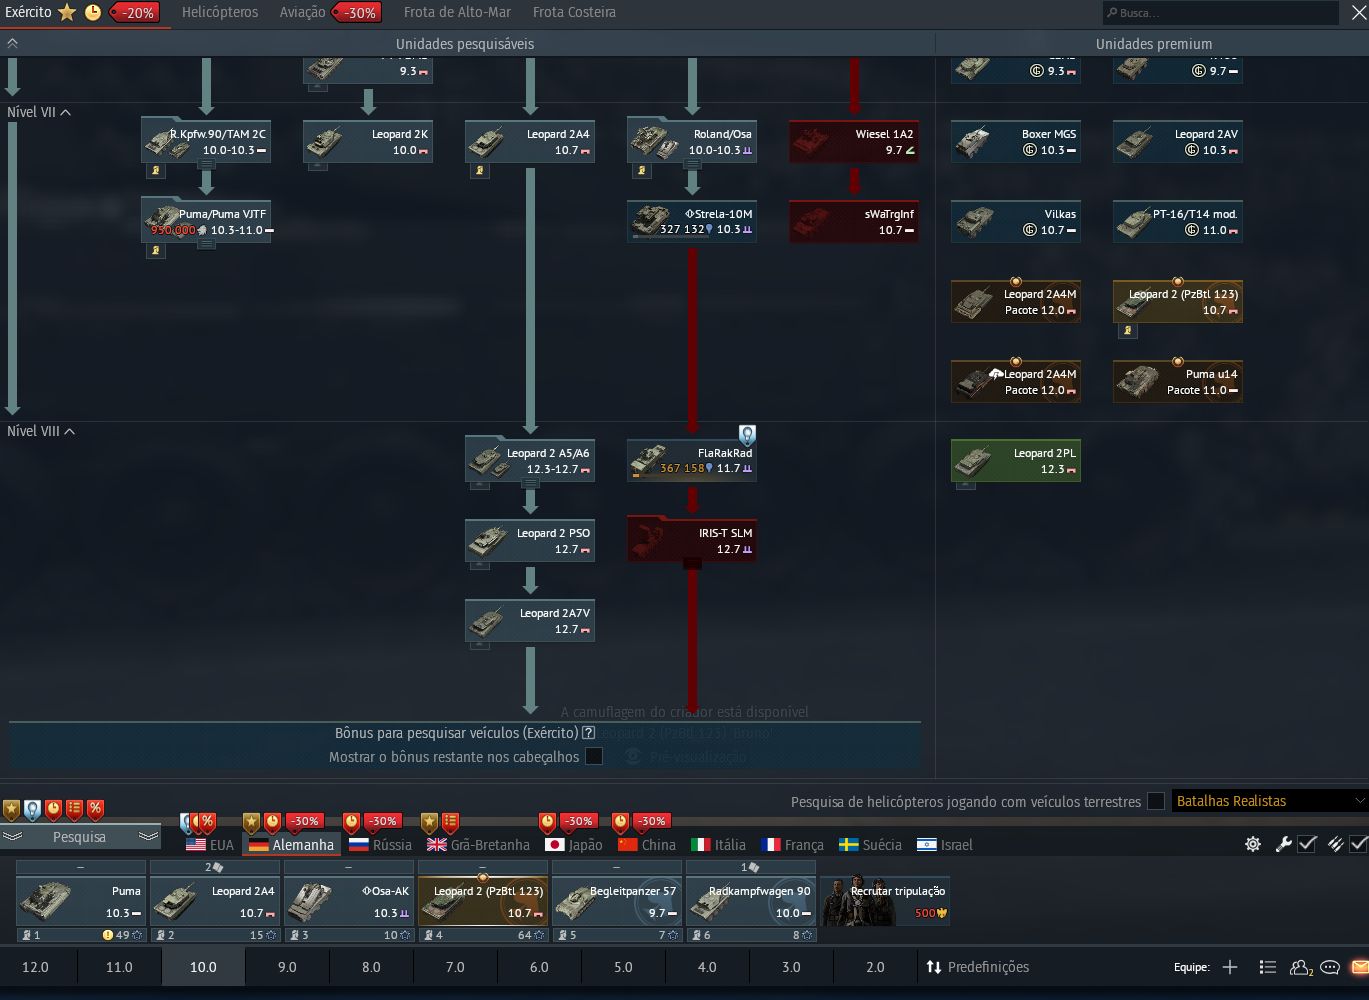The height and width of the screenshot is (1000, 1369).
Task: Switch to Frota de Alto-Mar tab
Action: click(x=457, y=12)
